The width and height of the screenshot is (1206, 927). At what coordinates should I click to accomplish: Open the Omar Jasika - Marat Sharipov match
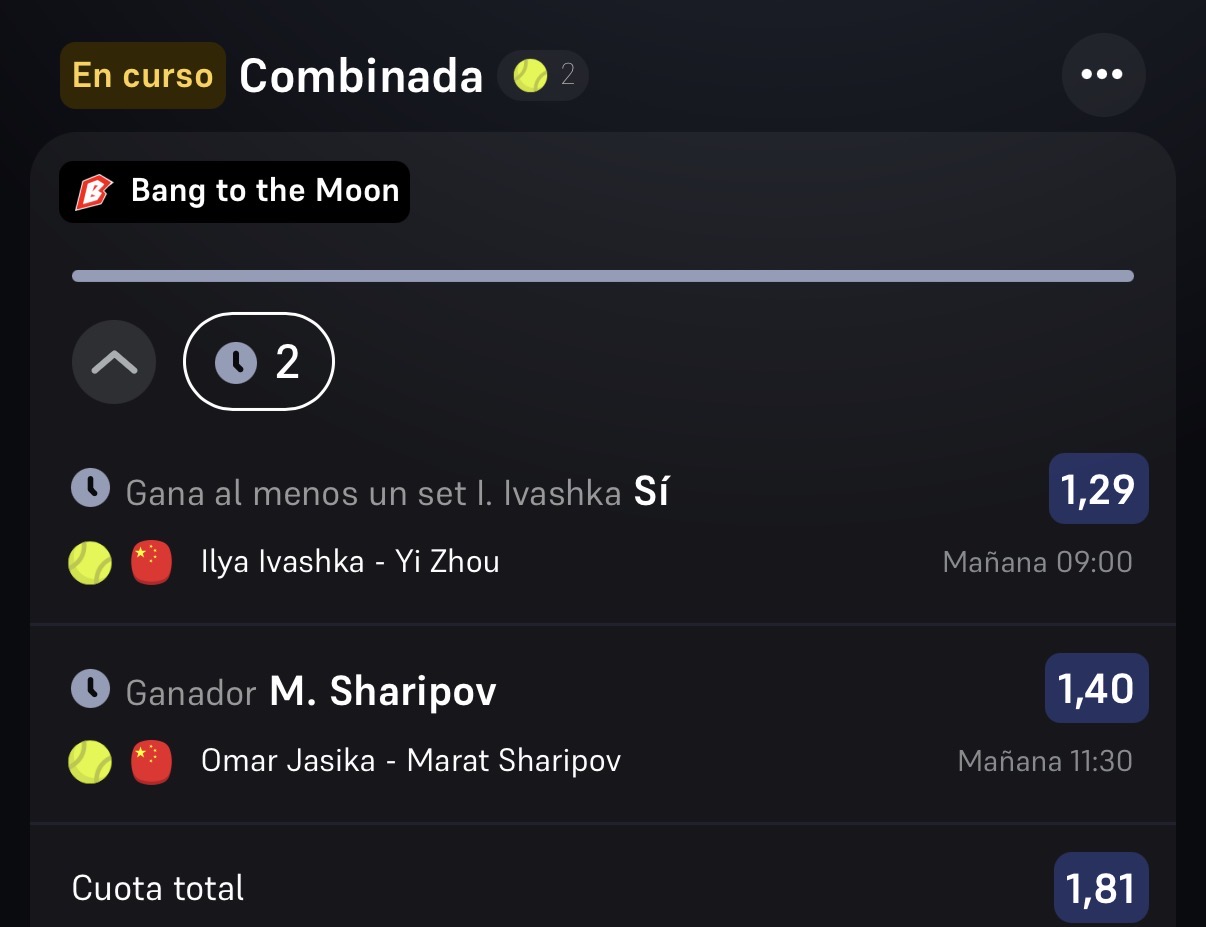tap(411, 761)
